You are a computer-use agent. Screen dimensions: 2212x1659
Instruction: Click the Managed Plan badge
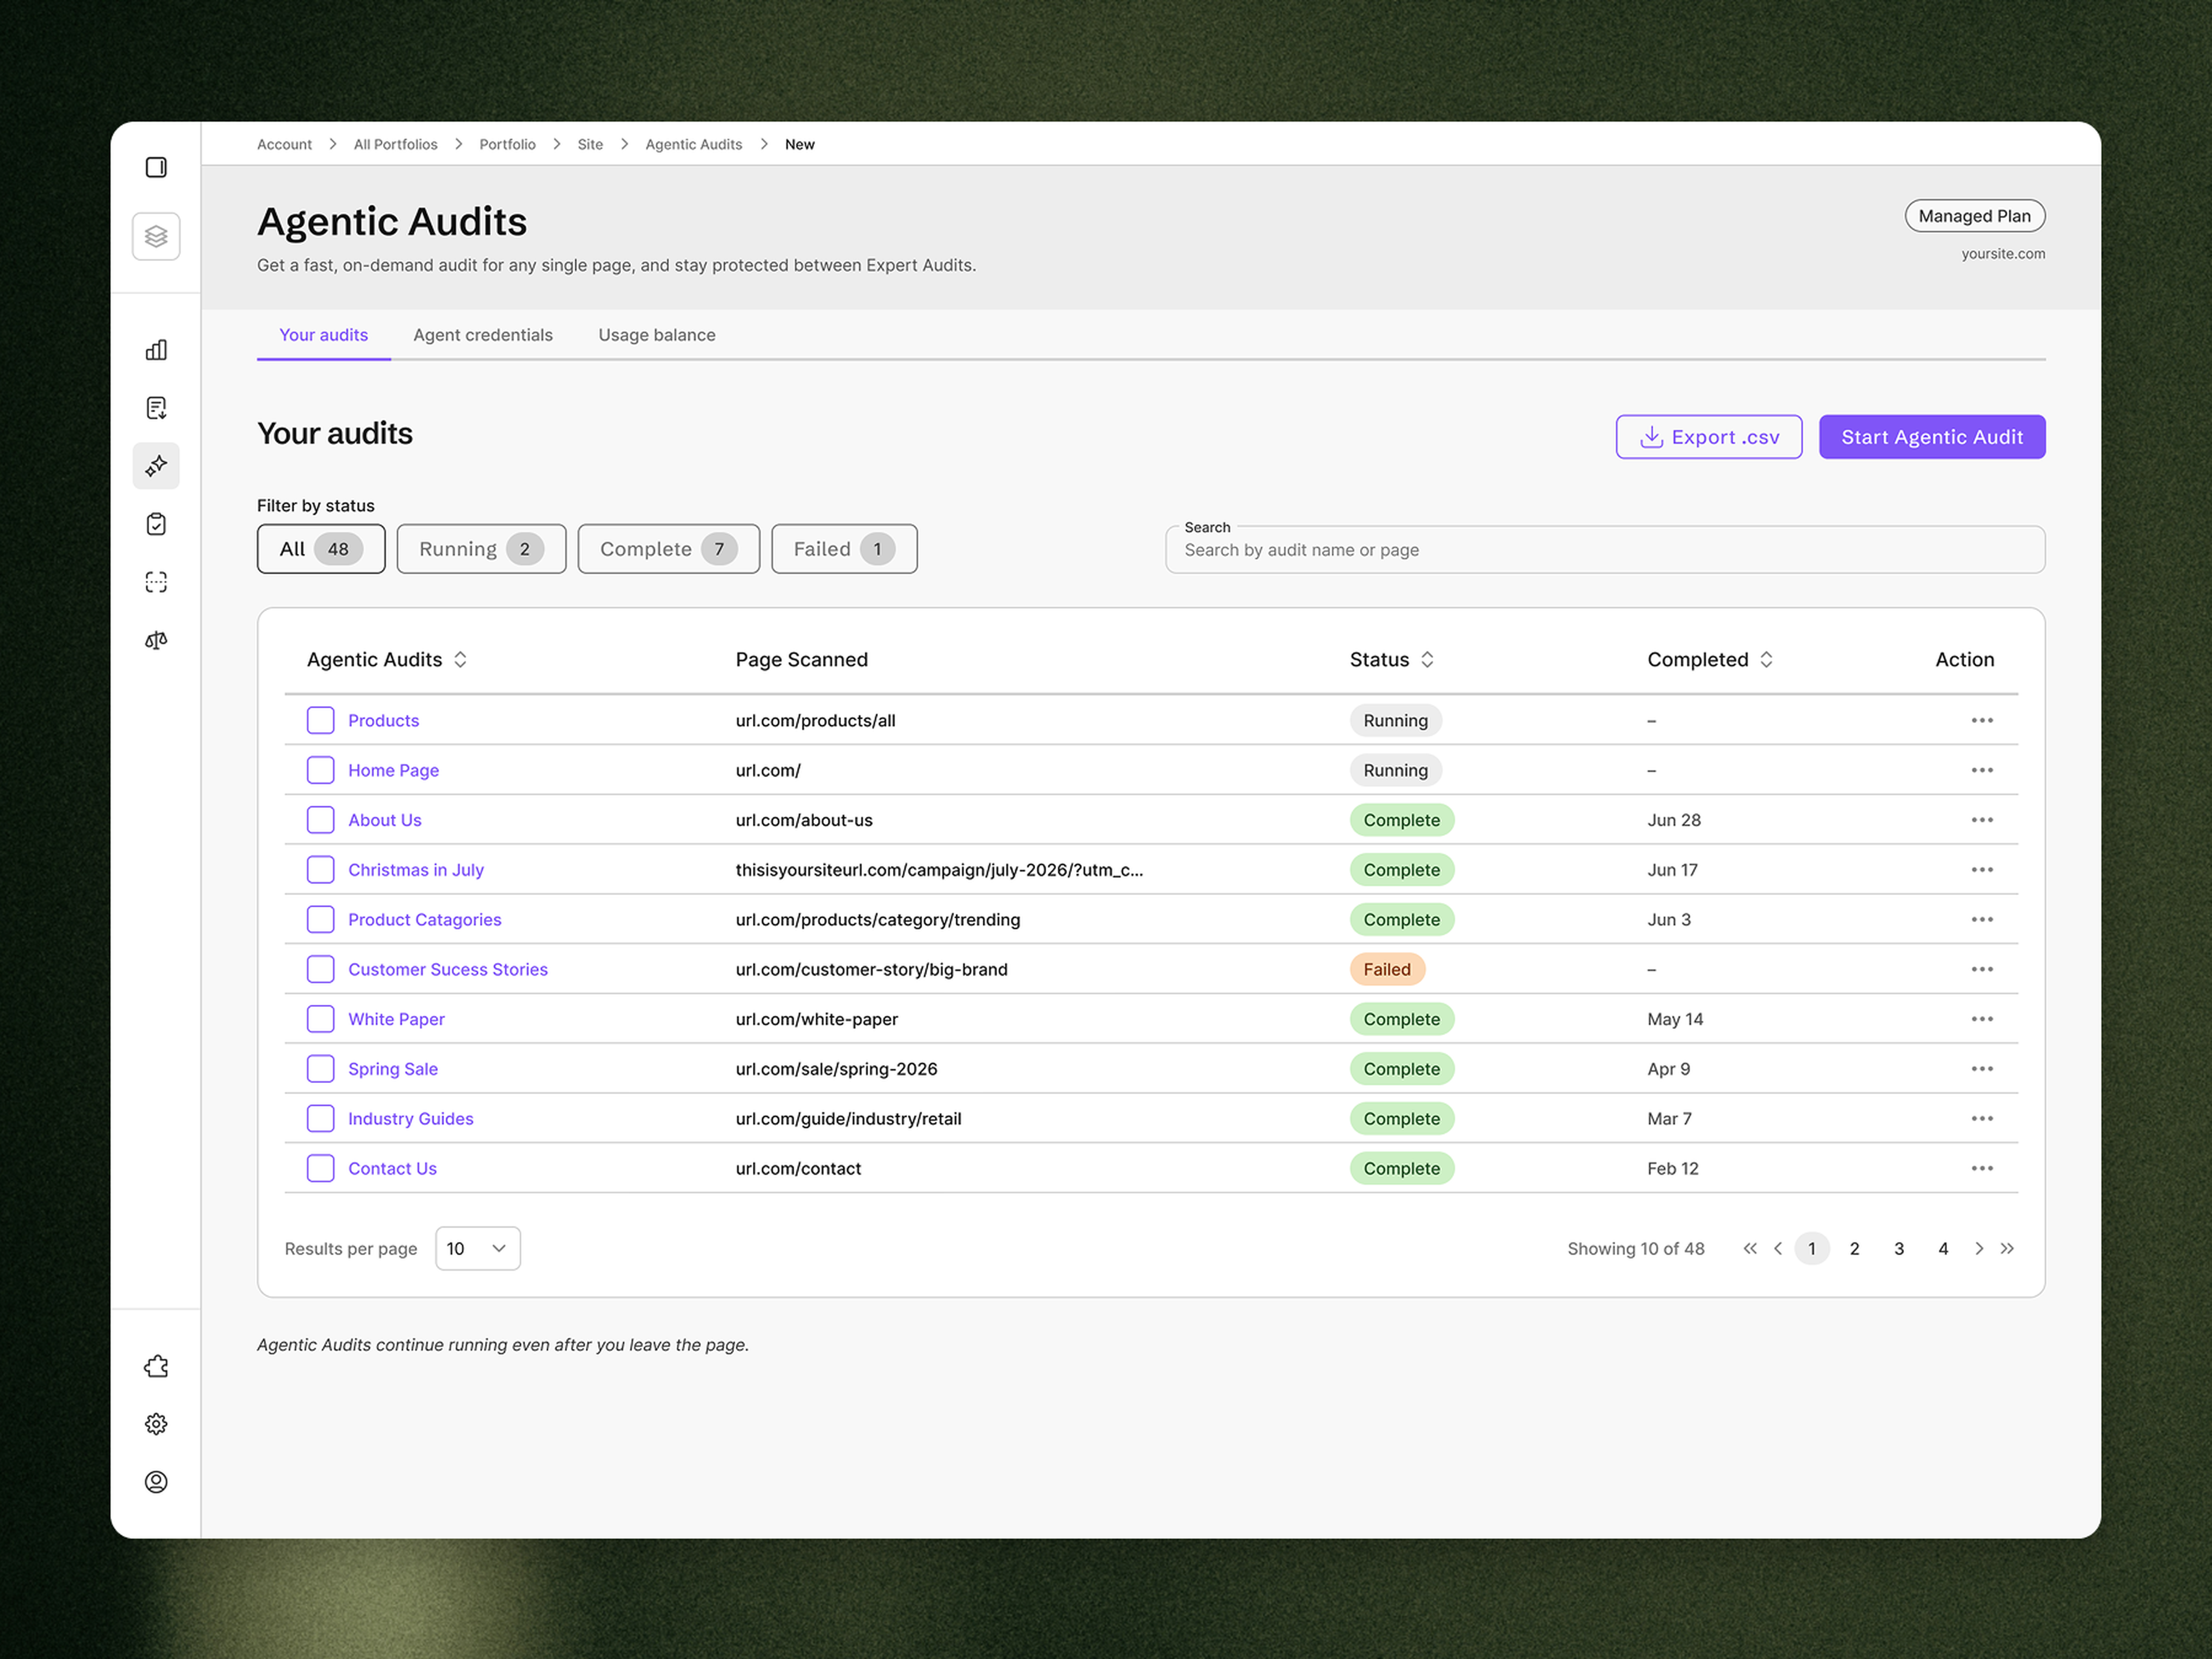pyautogui.click(x=1975, y=216)
